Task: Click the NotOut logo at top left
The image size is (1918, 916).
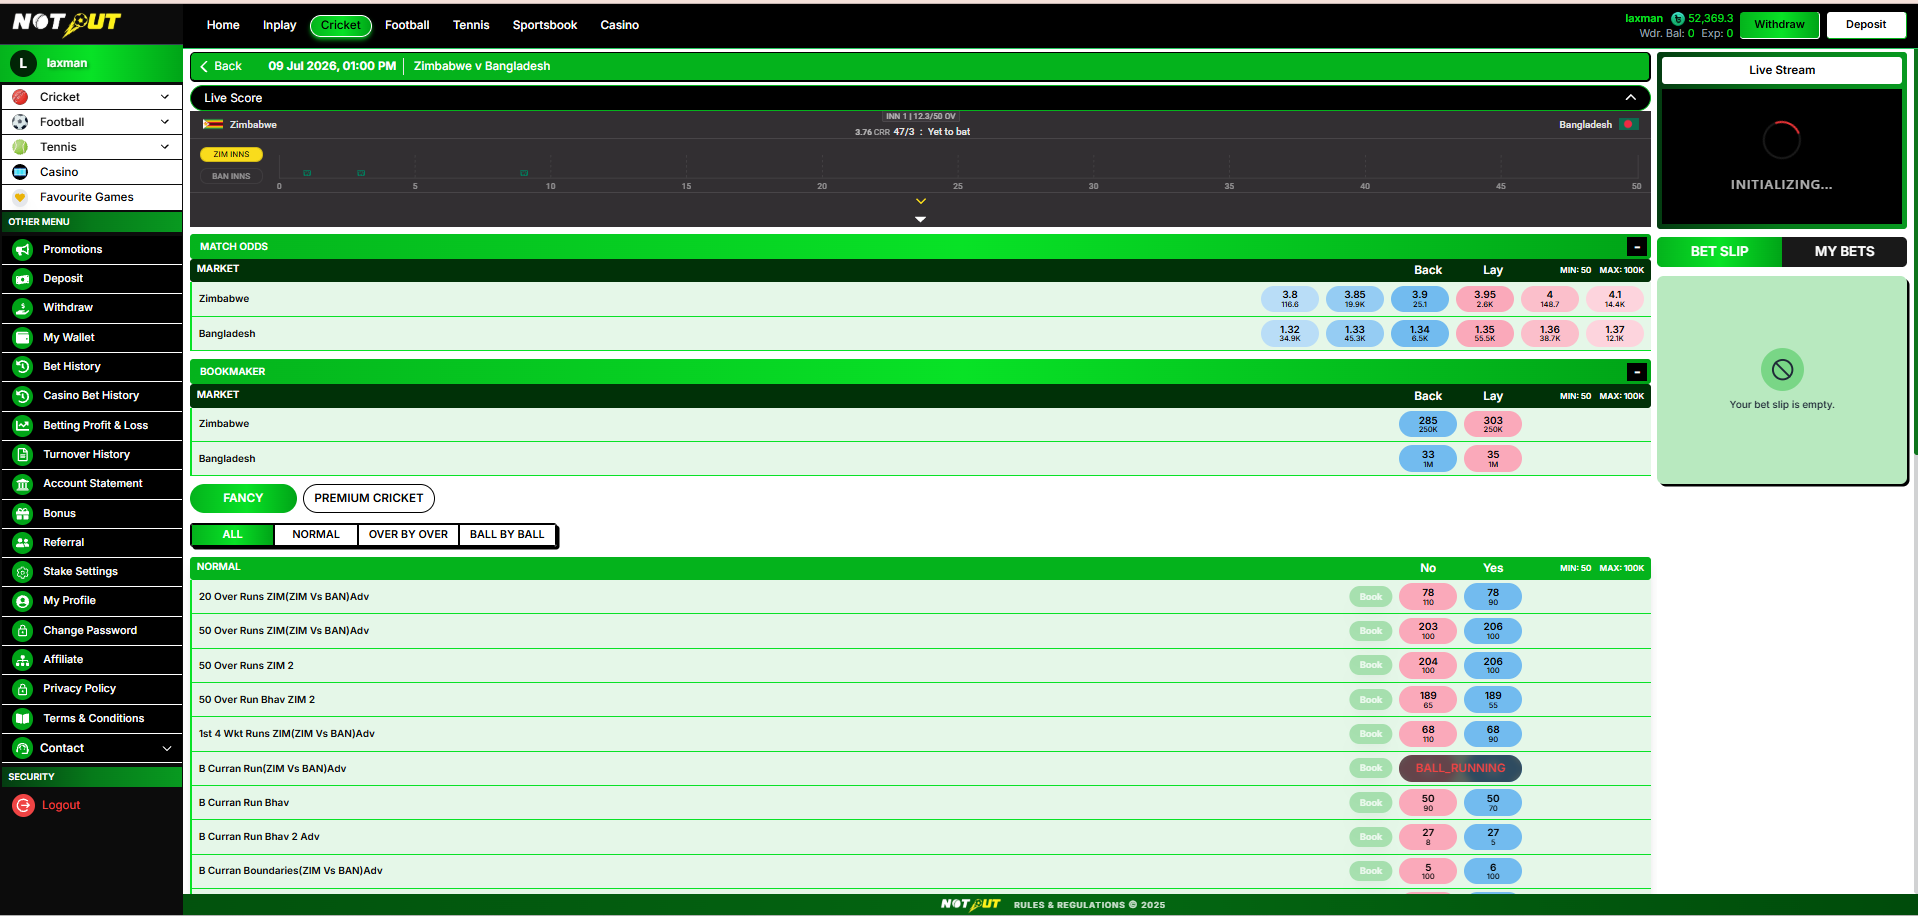Action: 66,23
